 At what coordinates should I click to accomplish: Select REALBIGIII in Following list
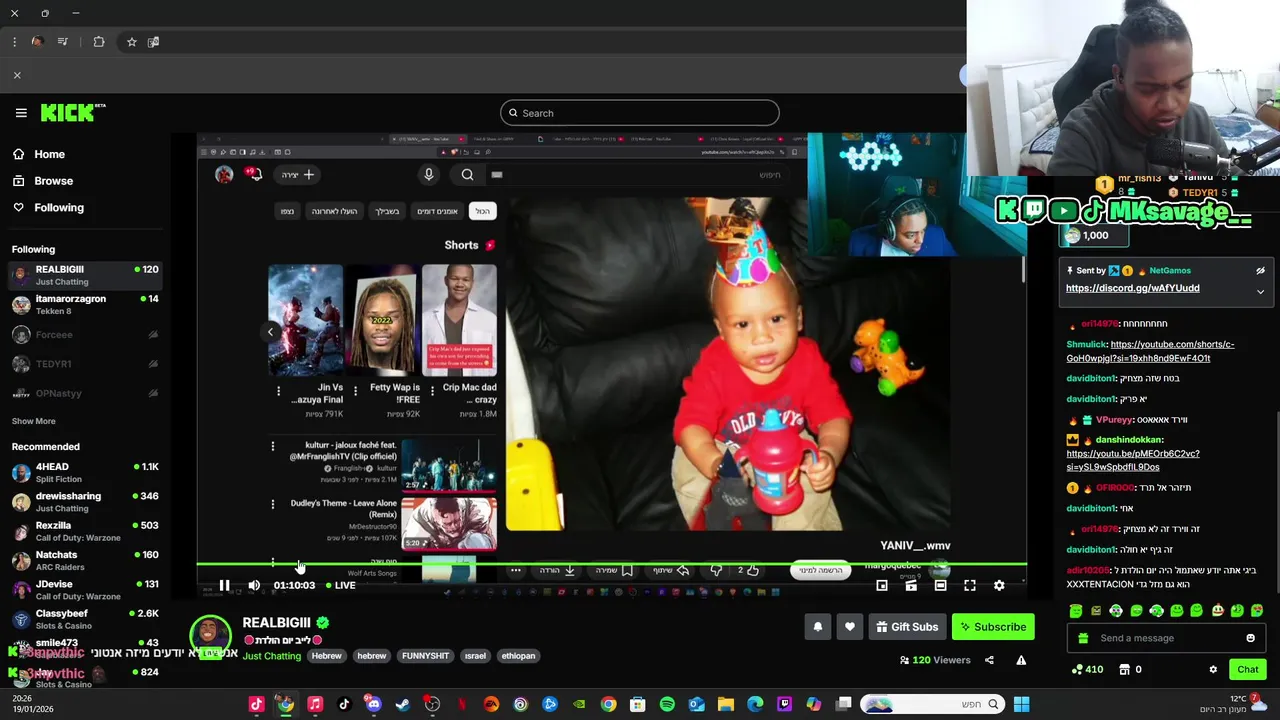(x=85, y=275)
